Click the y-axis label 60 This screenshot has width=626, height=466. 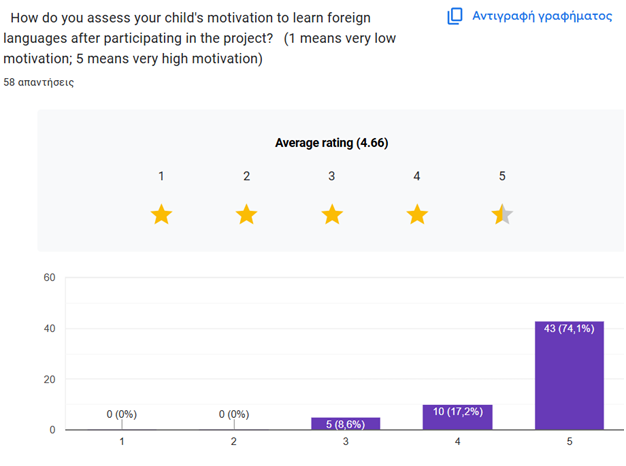tap(47, 277)
